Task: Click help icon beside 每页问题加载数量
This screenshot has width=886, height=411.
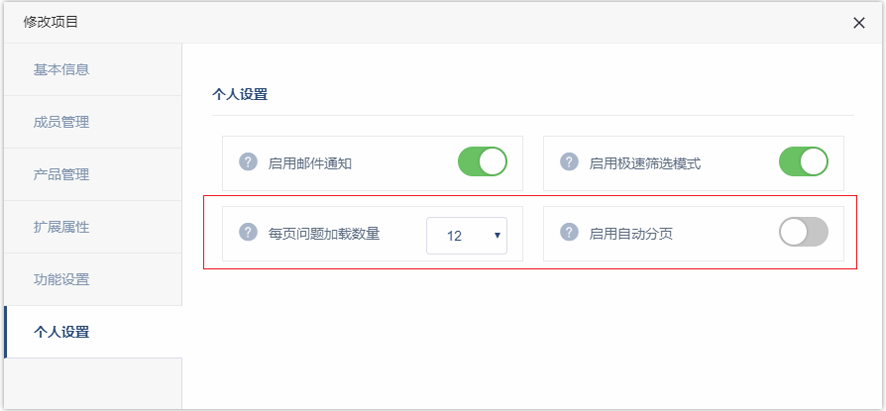Action: pos(249,233)
